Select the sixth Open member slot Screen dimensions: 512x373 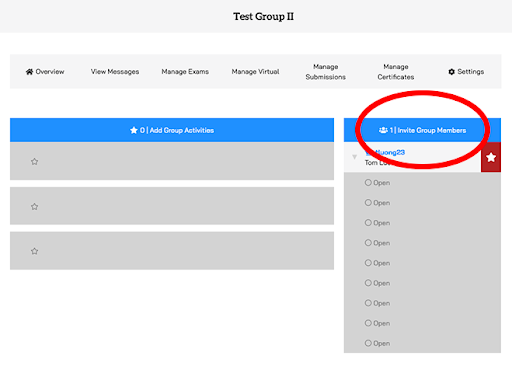tap(377, 283)
